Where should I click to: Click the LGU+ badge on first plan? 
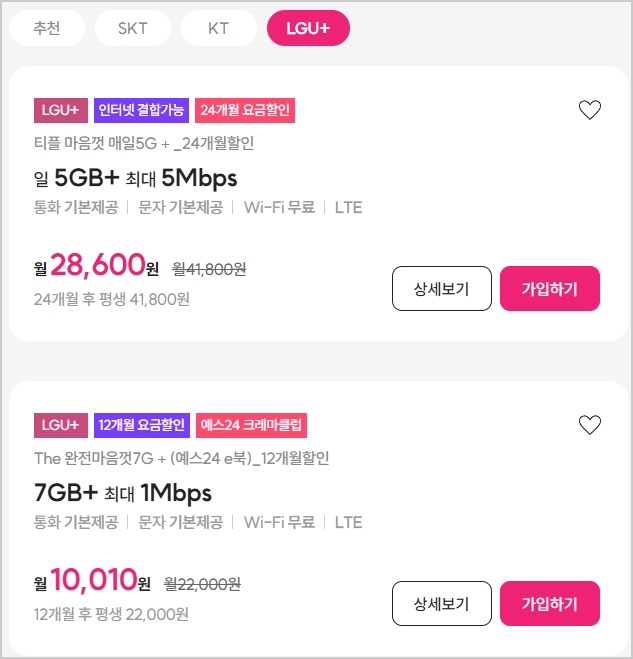click(x=61, y=110)
